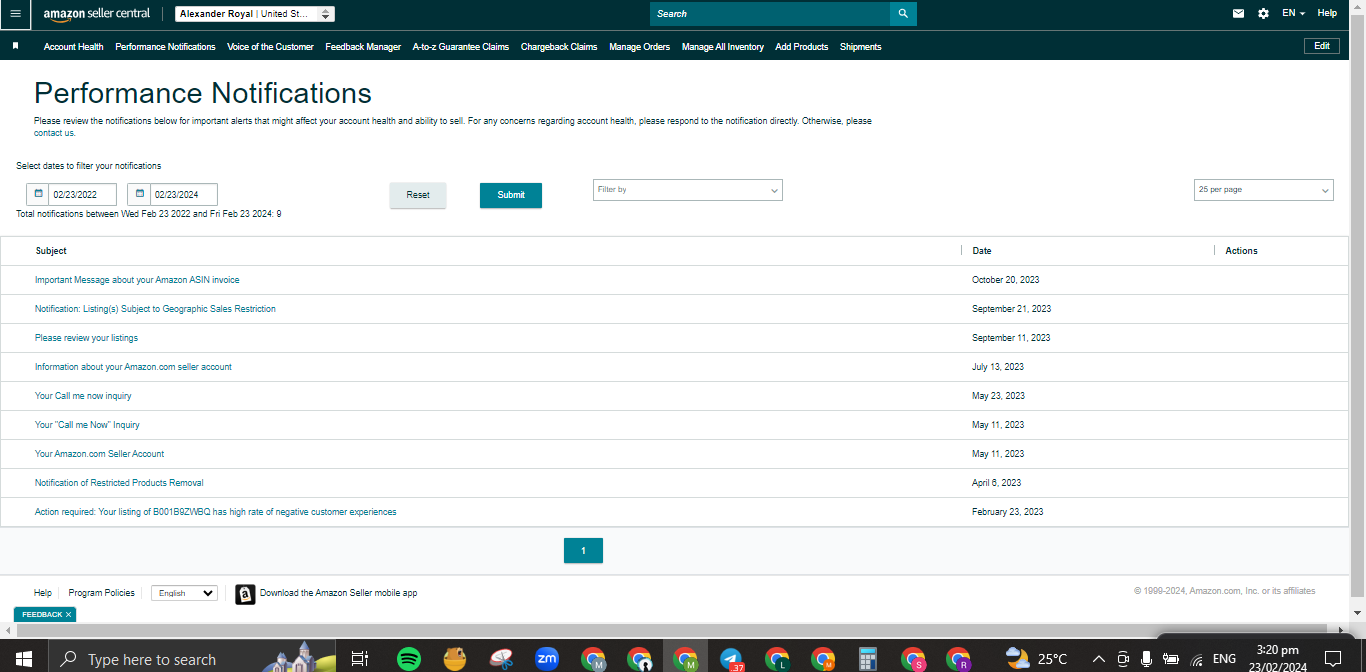This screenshot has height=672, width=1366.
Task: Go to Manage Orders
Action: click(x=639, y=47)
